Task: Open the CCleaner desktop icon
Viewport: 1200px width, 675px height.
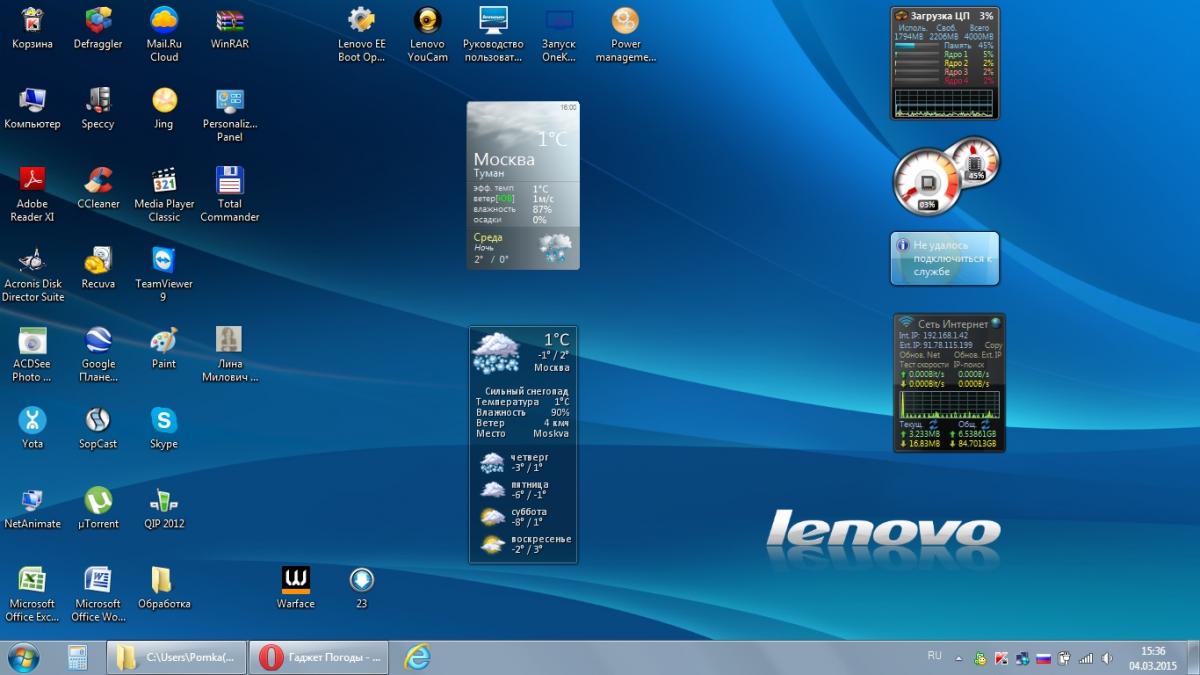Action: pos(98,182)
